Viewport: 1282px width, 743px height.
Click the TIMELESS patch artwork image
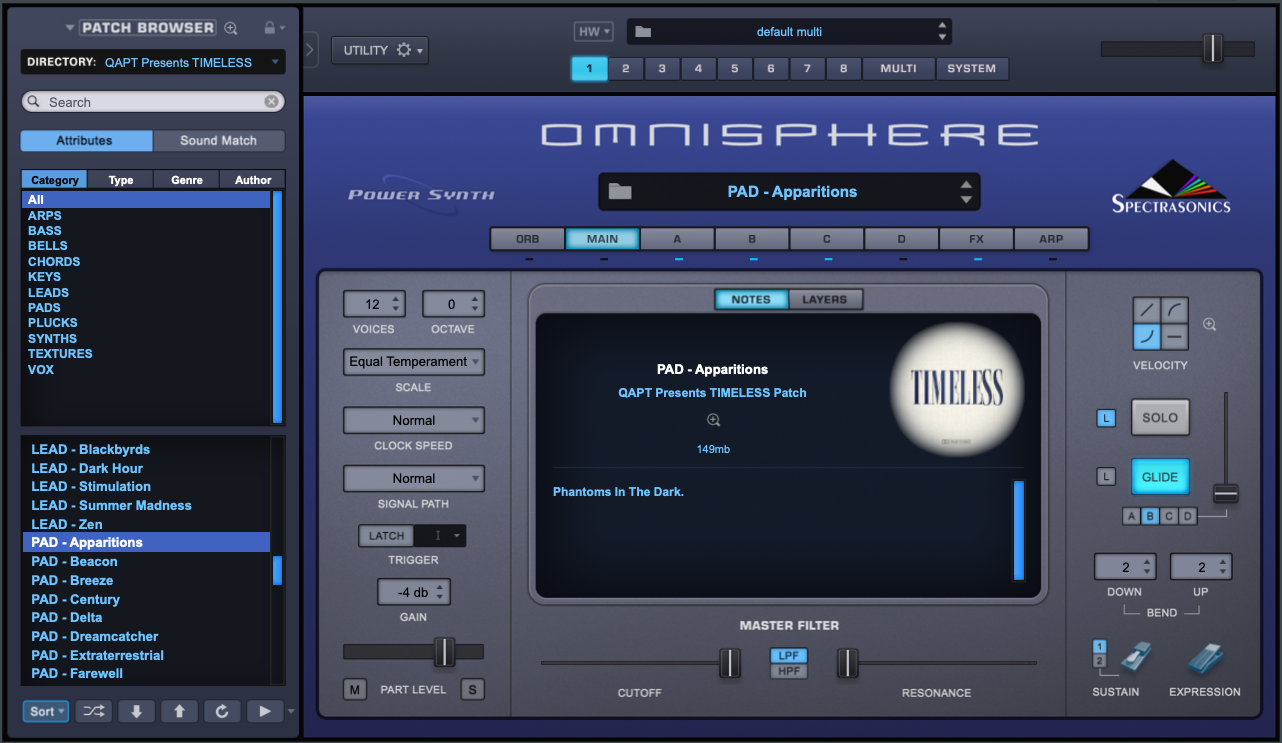click(x=956, y=387)
